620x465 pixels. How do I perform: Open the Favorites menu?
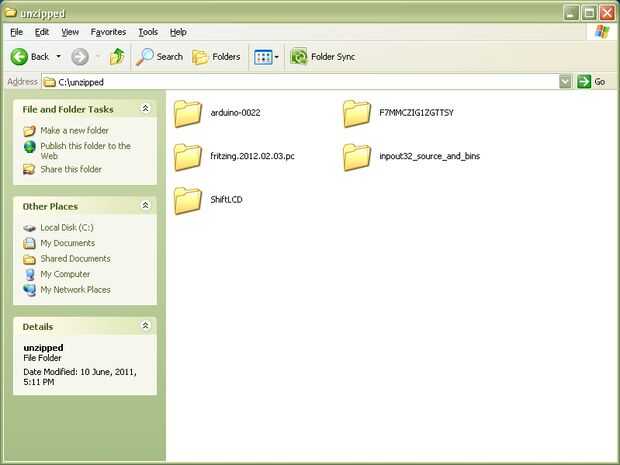(x=108, y=32)
